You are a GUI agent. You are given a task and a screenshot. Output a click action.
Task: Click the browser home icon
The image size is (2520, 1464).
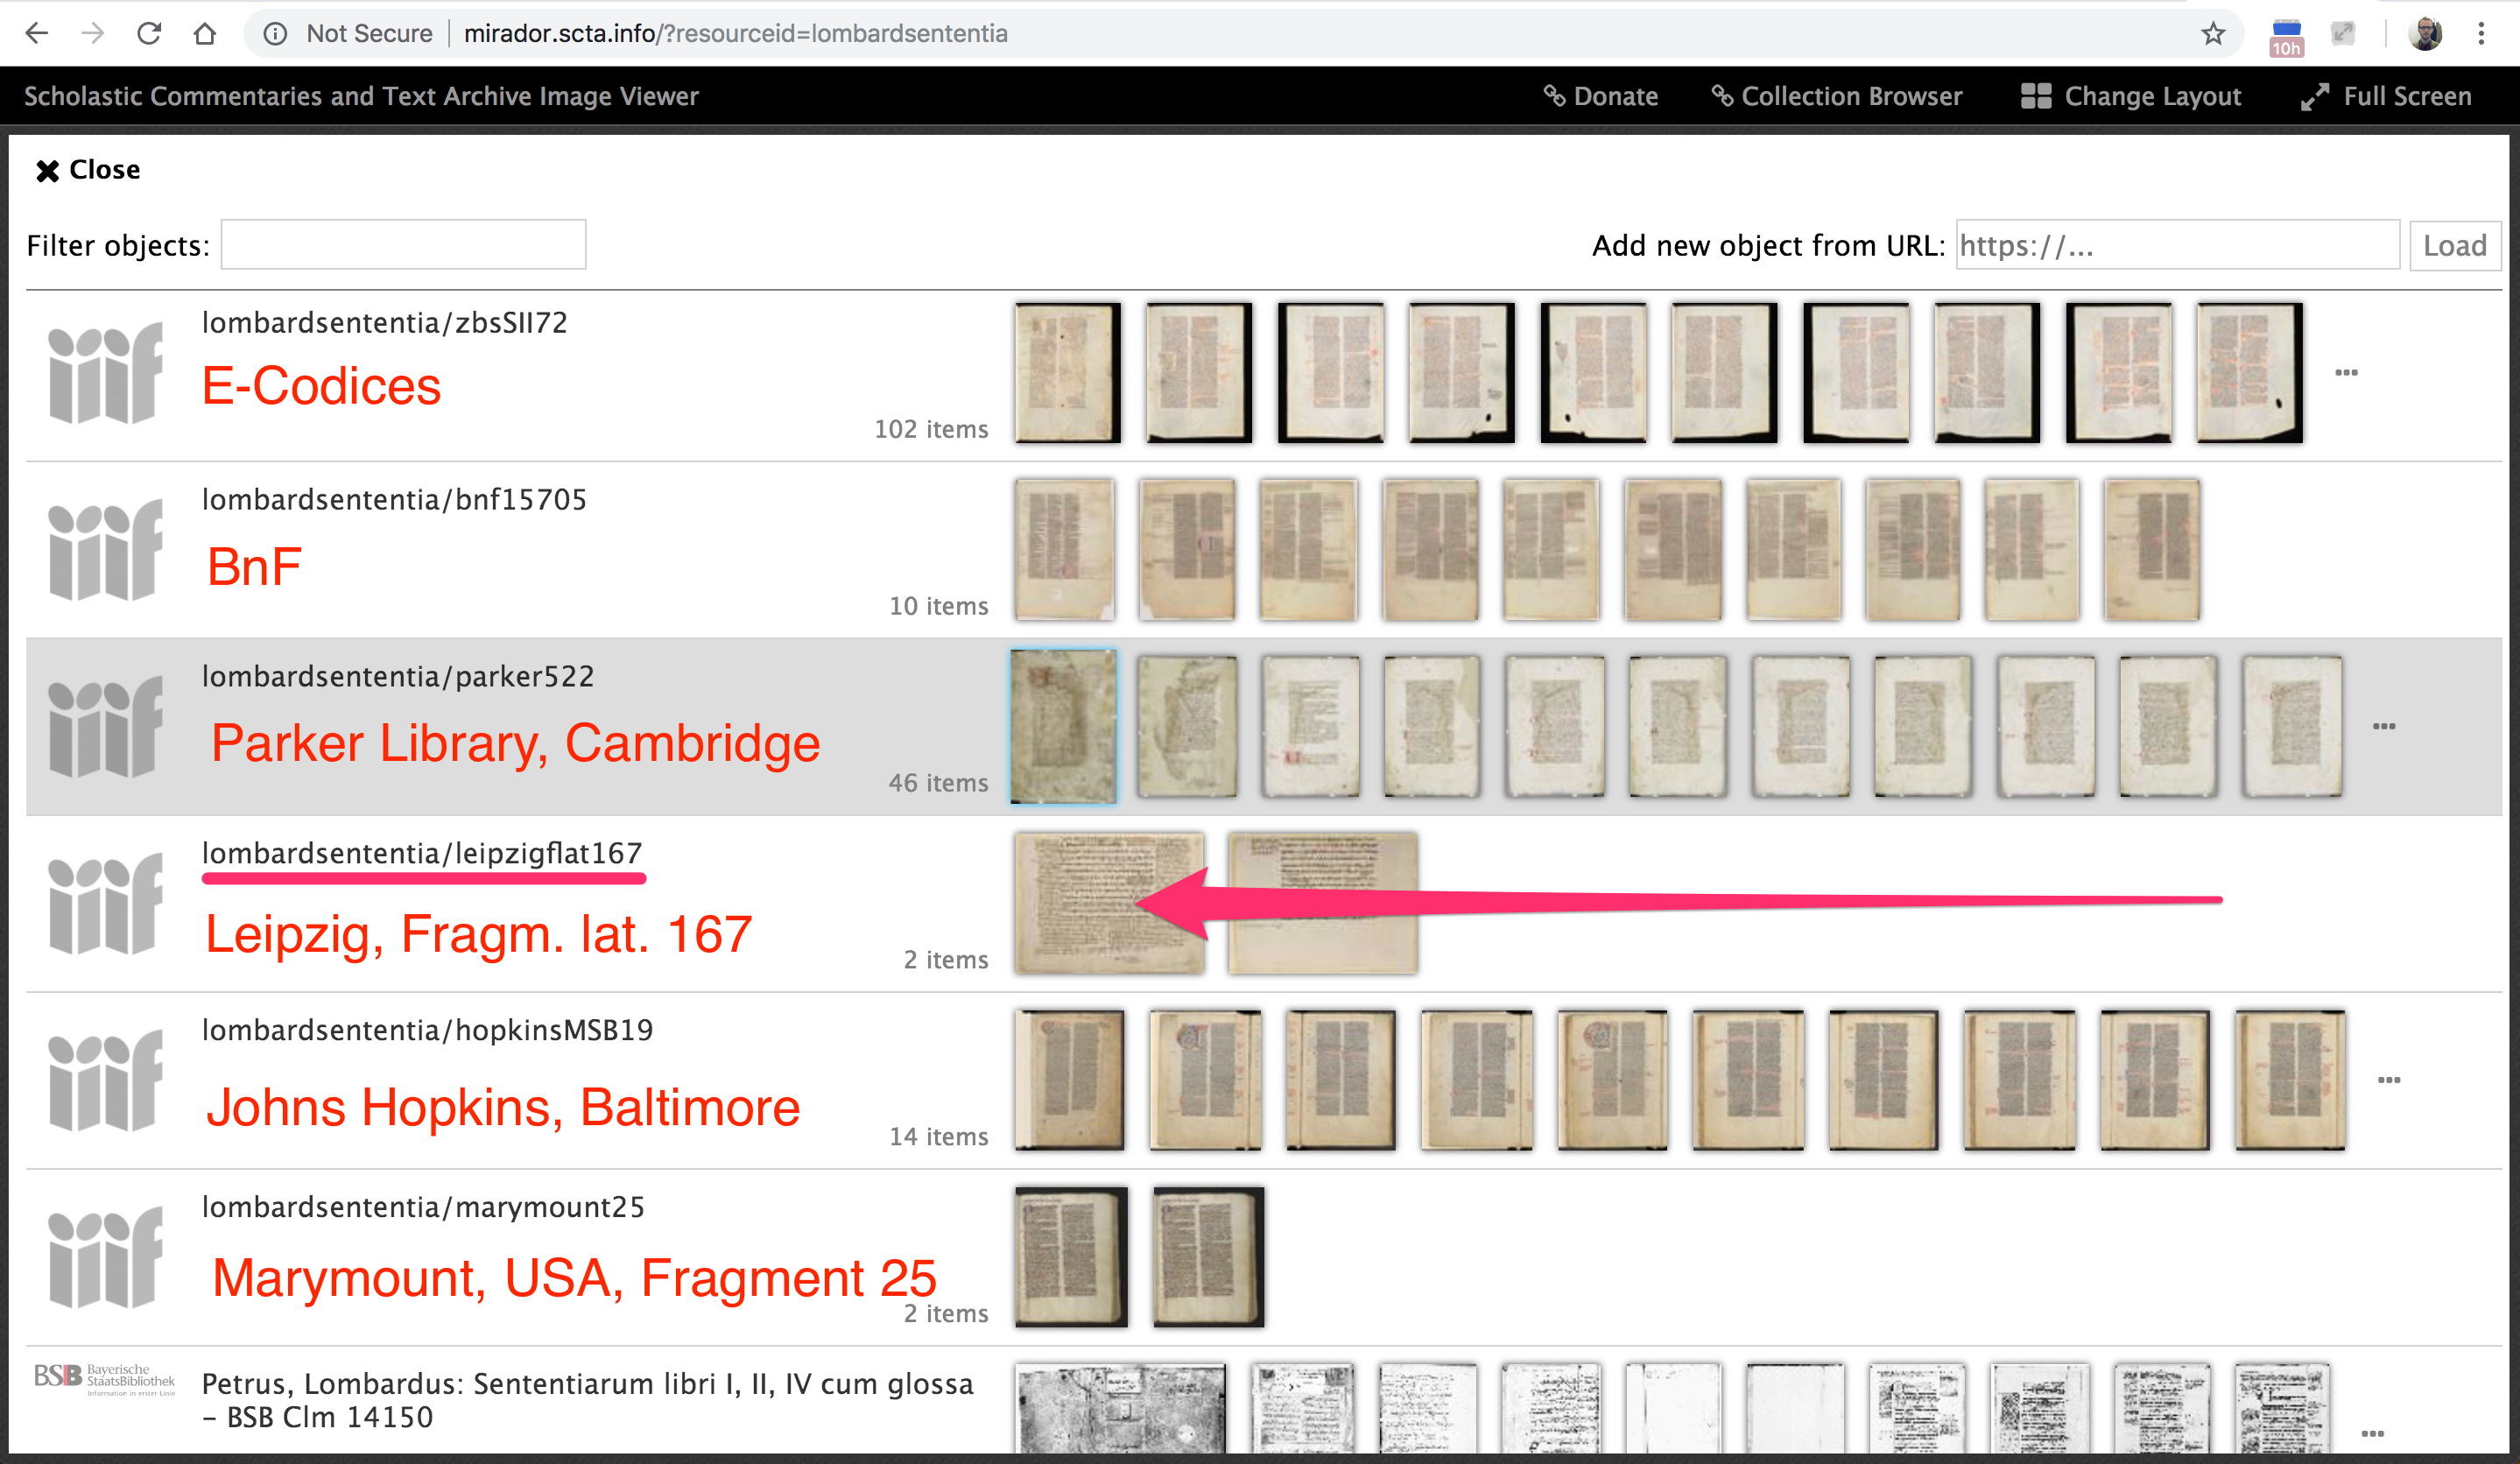(x=205, y=33)
